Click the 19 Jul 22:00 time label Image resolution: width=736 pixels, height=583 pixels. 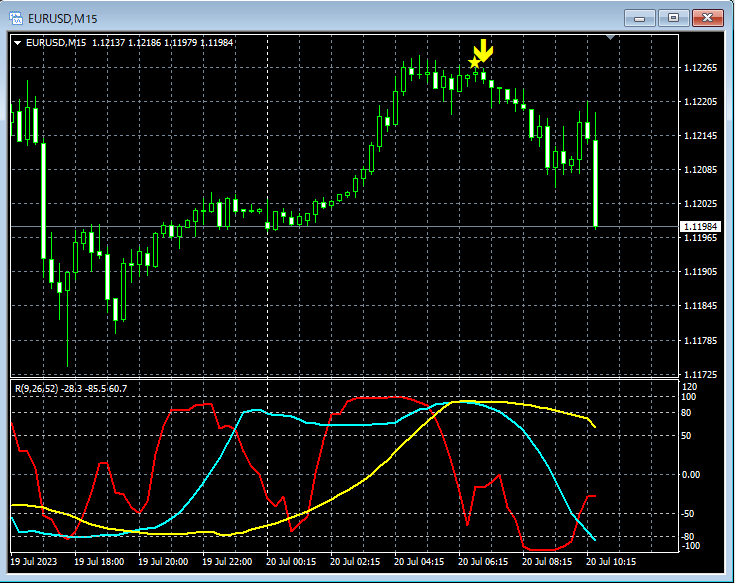(227, 562)
